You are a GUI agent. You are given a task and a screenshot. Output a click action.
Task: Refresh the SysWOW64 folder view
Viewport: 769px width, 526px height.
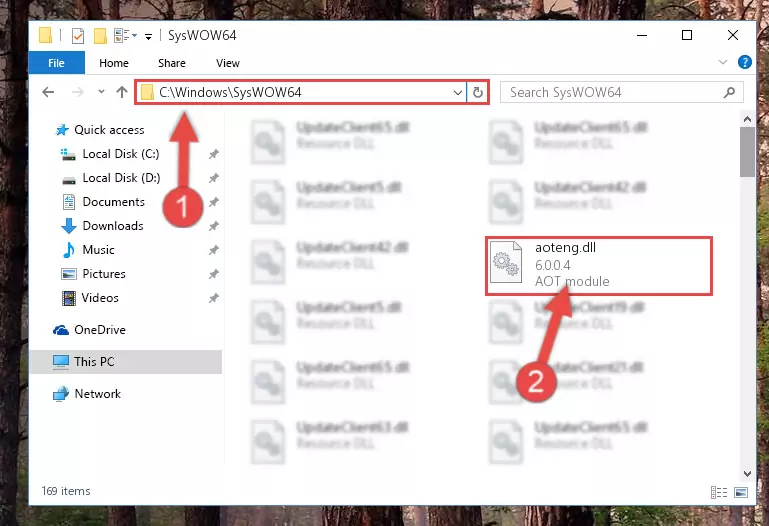click(x=478, y=92)
